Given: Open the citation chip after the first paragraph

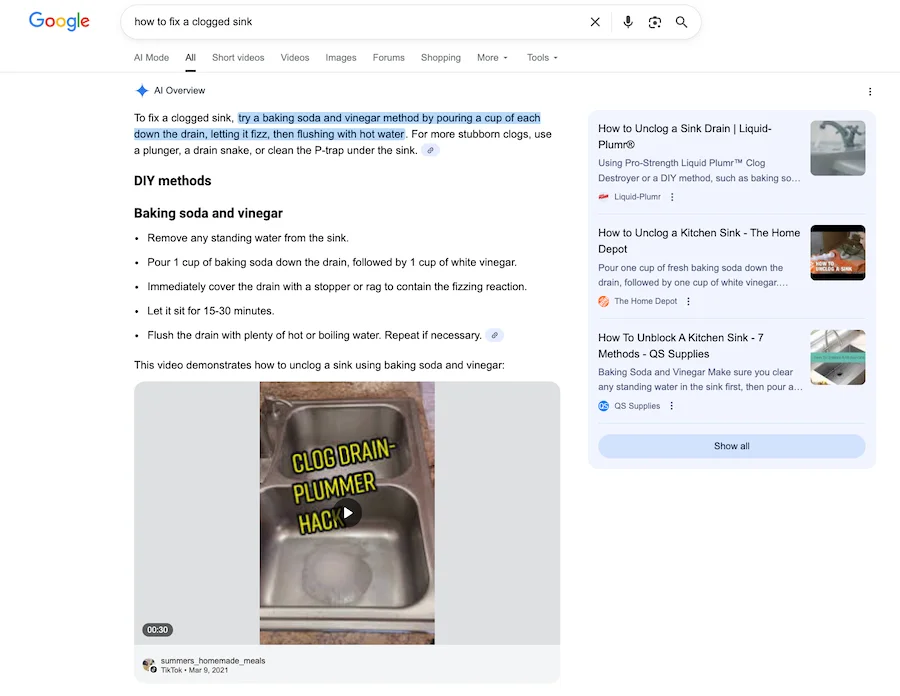Looking at the screenshot, I should click(430, 150).
